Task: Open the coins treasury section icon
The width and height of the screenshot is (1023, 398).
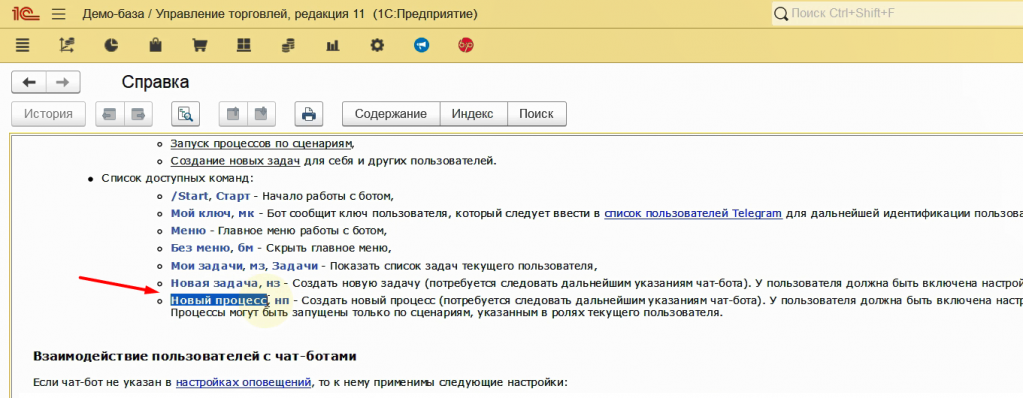Action: pyautogui.click(x=288, y=46)
